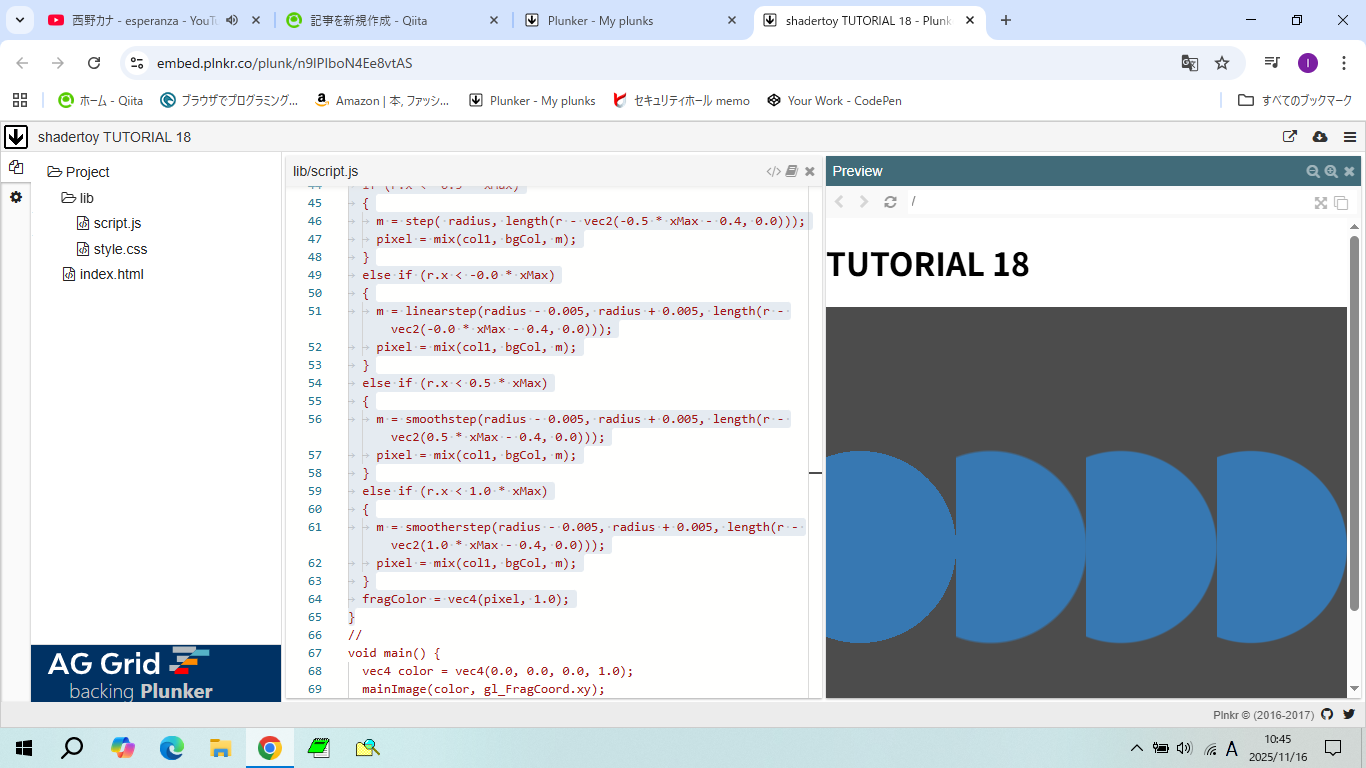1366x768 pixels.
Task: Go back in the preview browser
Action: pos(839,201)
